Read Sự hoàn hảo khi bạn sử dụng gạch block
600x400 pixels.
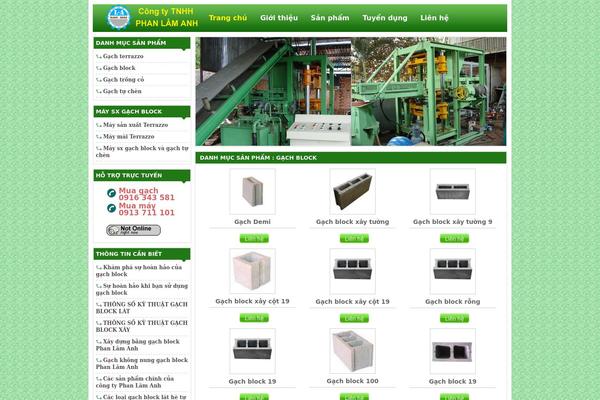[x=142, y=289]
